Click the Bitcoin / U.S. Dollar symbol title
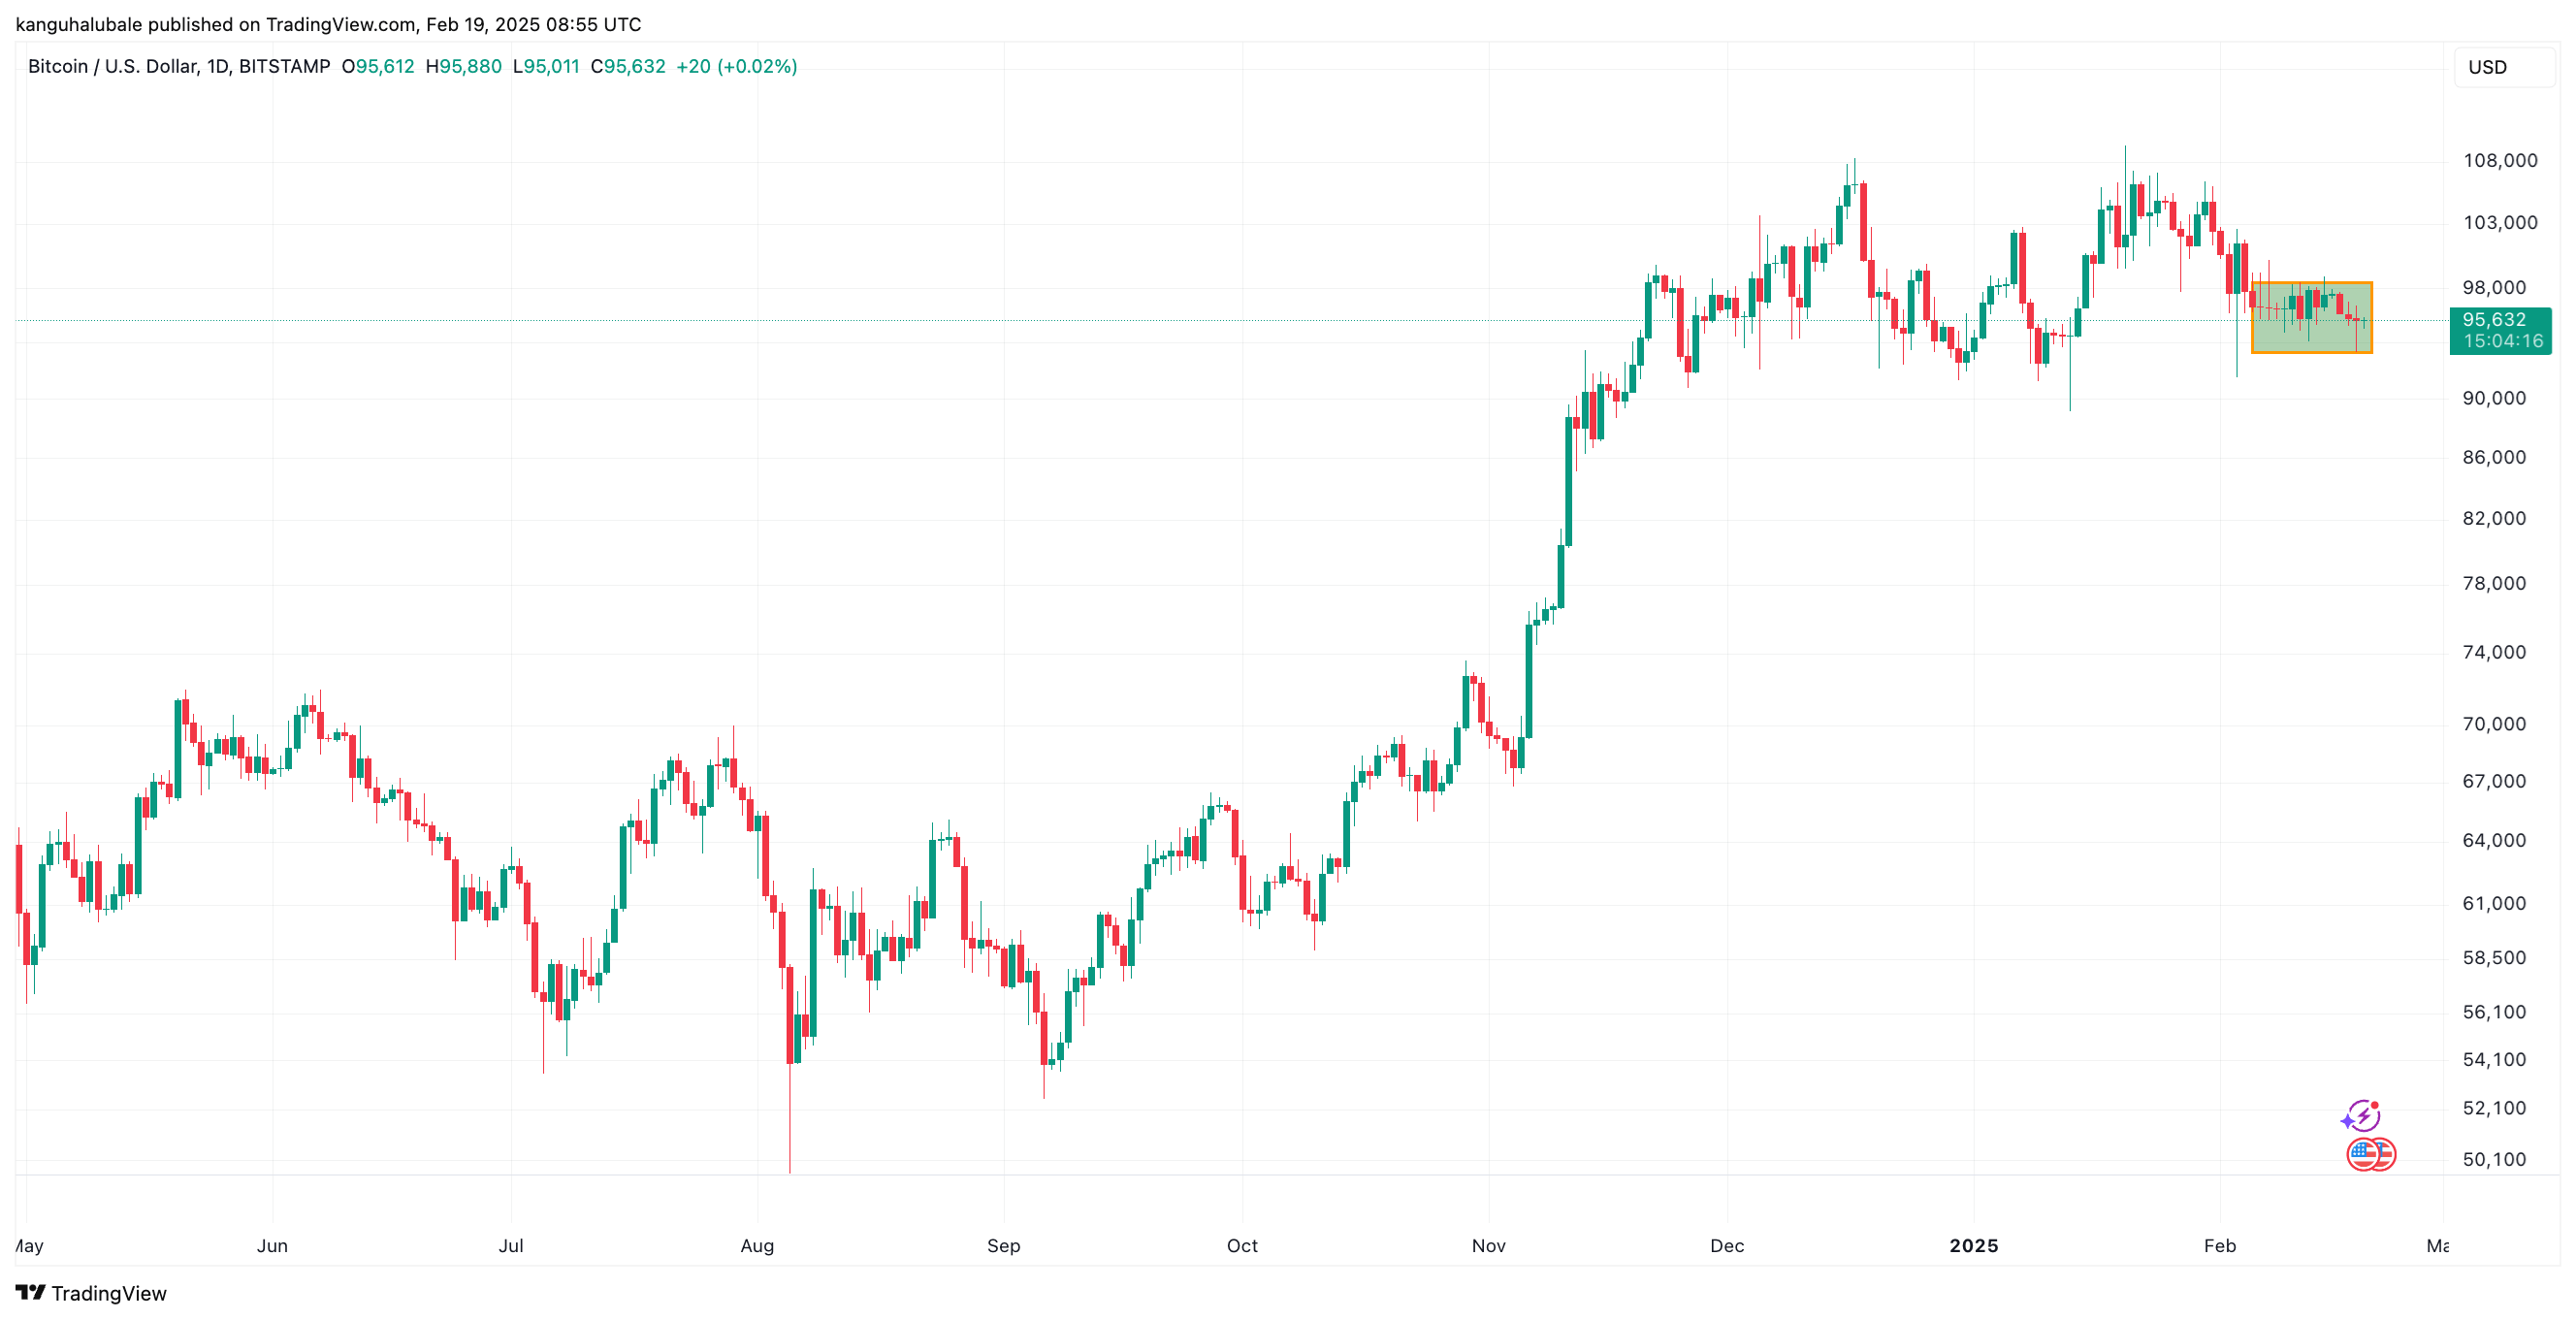This screenshot has height=1320, width=2576. click(x=178, y=67)
